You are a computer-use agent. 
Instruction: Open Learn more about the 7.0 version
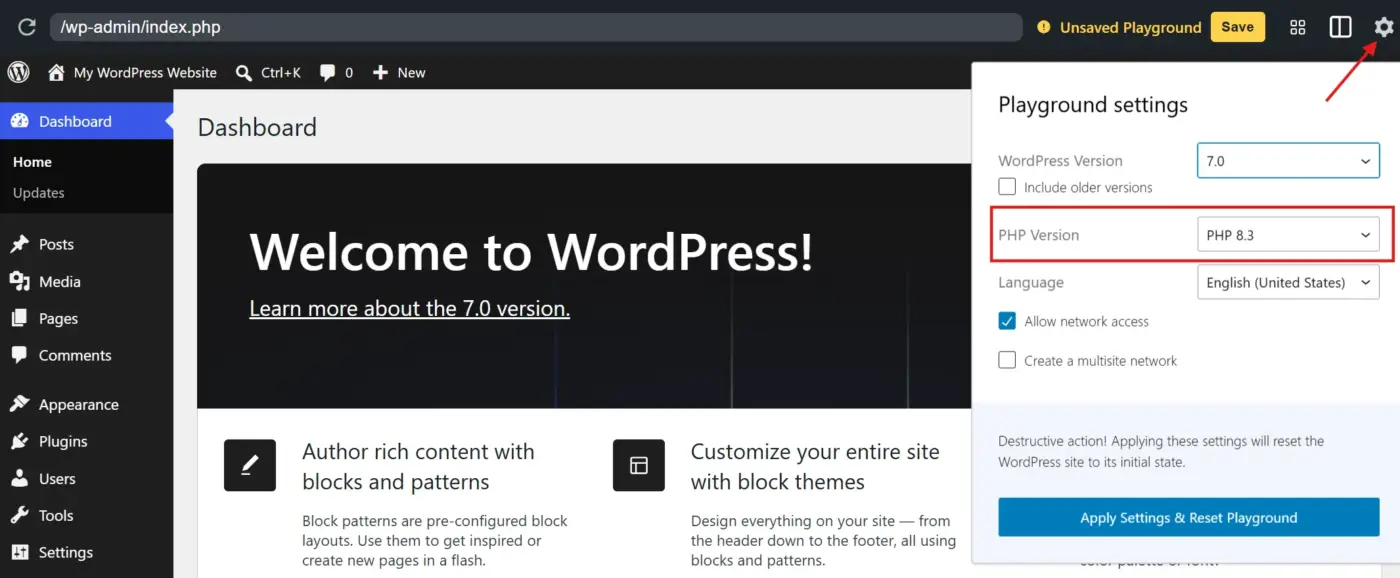click(x=409, y=308)
